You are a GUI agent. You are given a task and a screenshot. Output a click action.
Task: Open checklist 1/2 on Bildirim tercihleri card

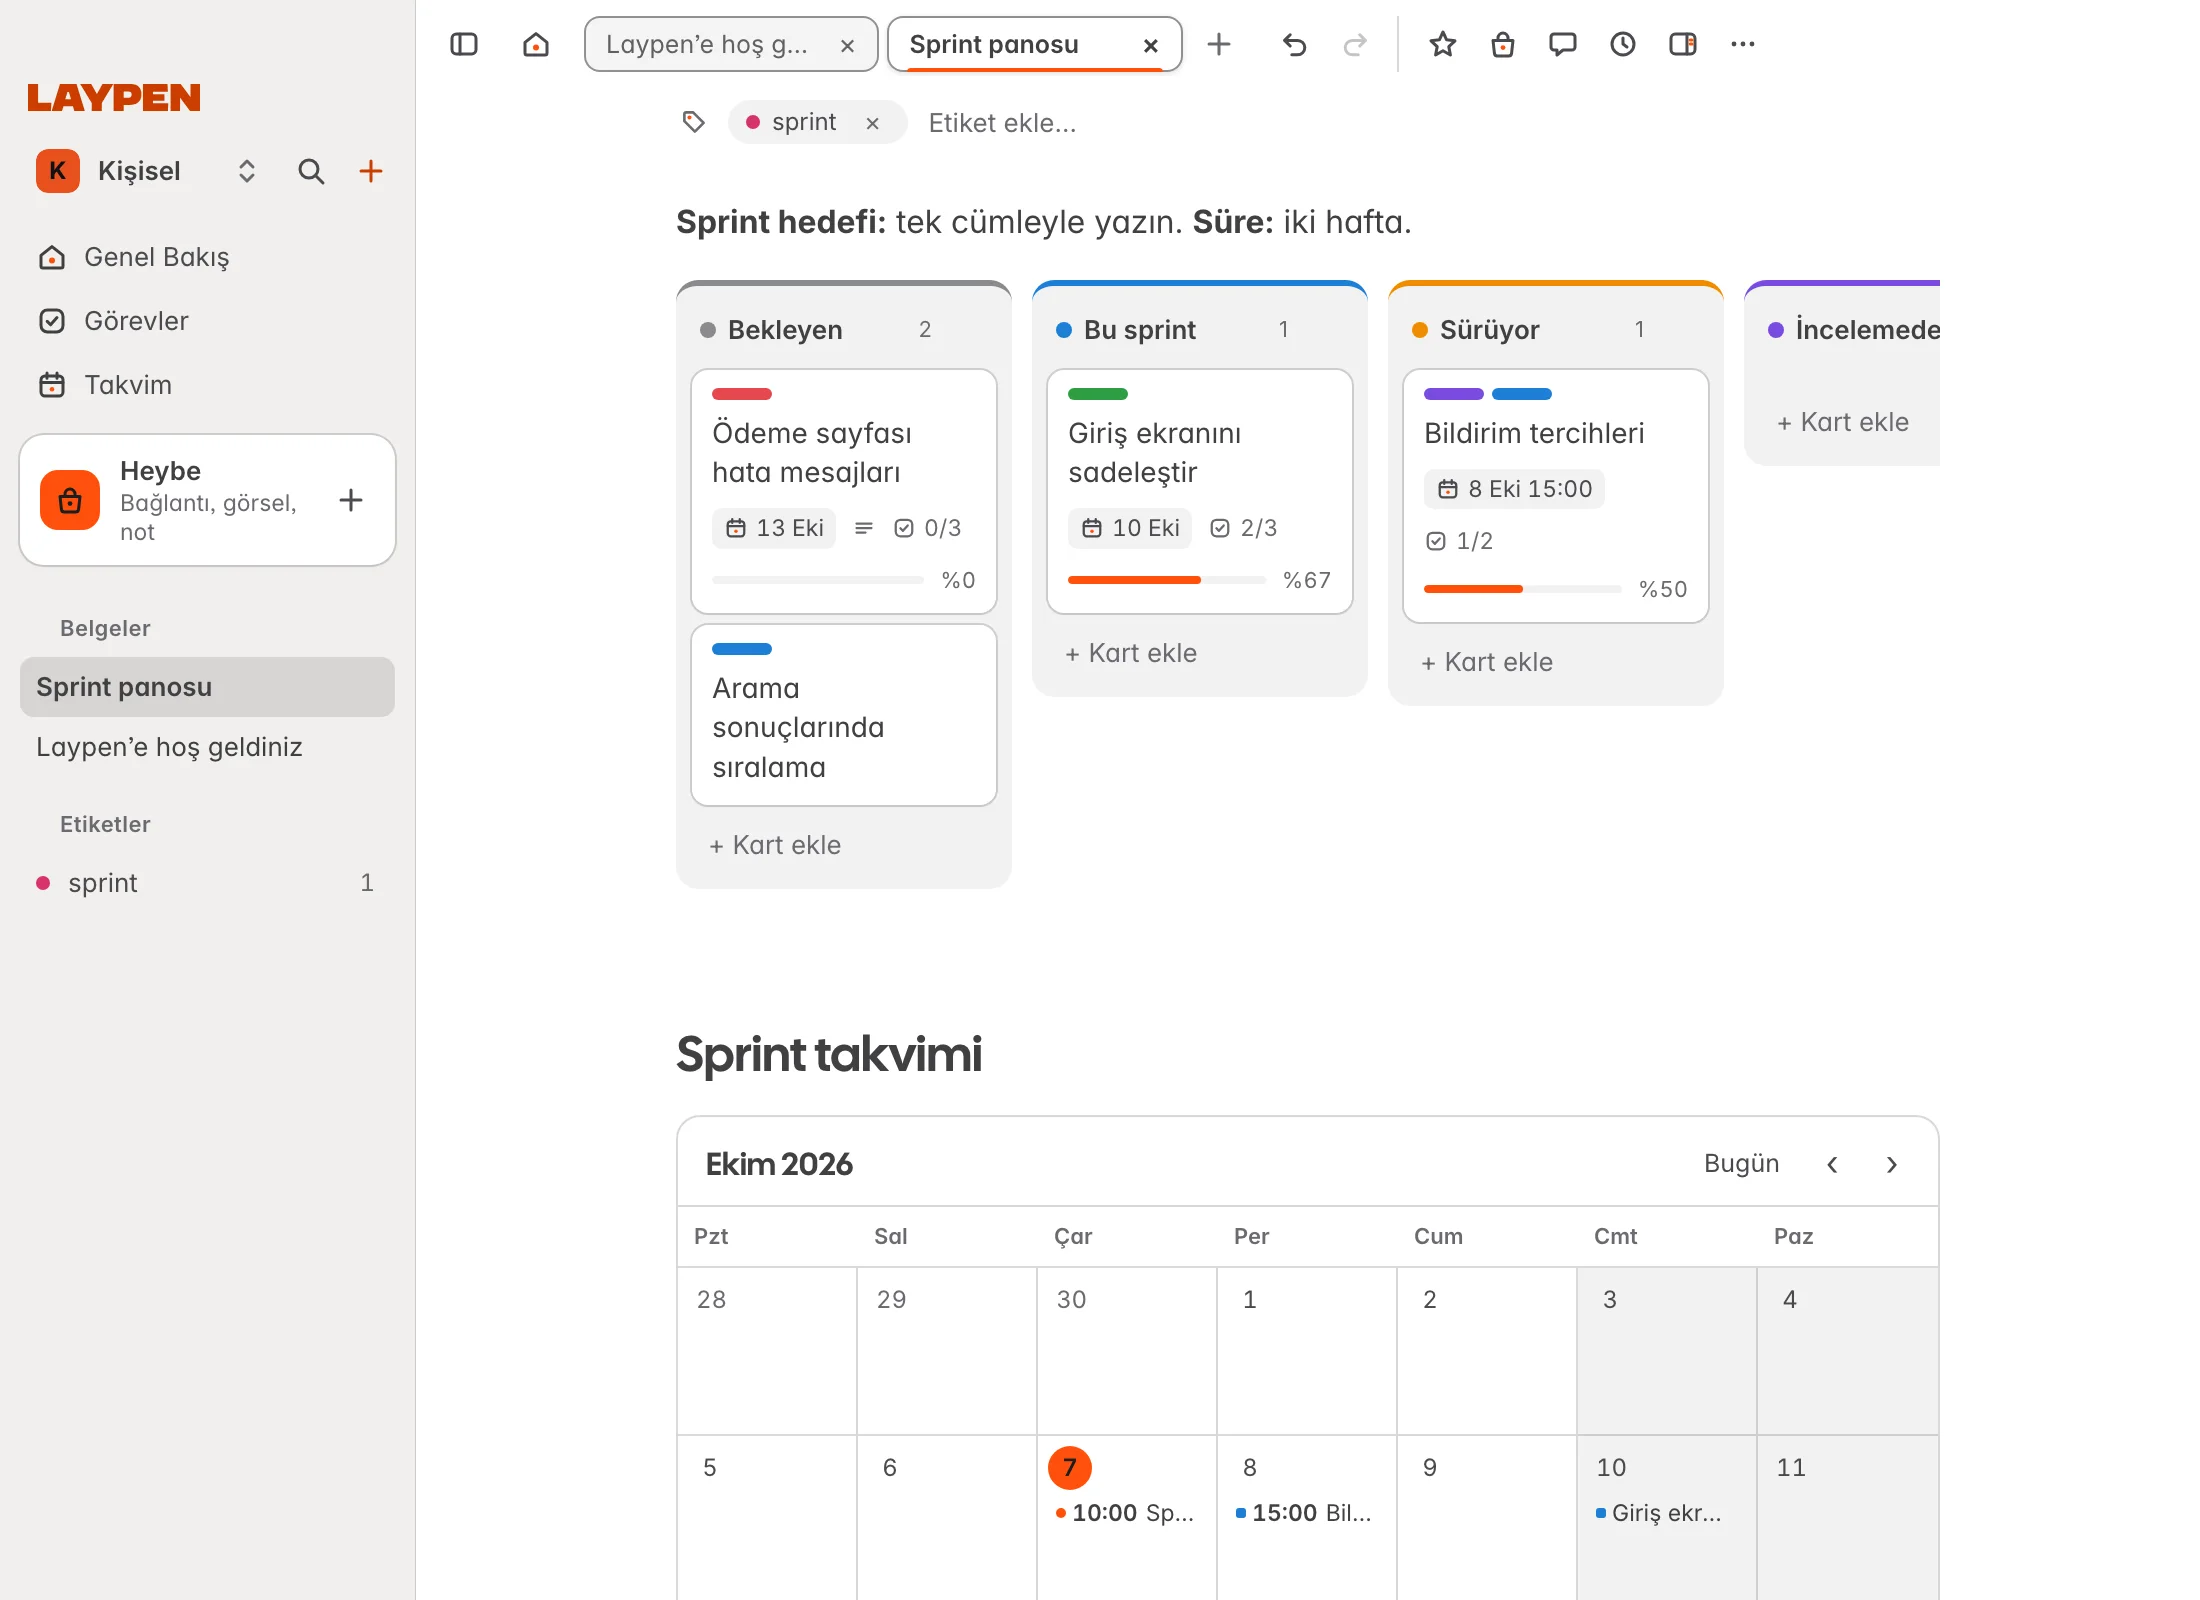1459,541
